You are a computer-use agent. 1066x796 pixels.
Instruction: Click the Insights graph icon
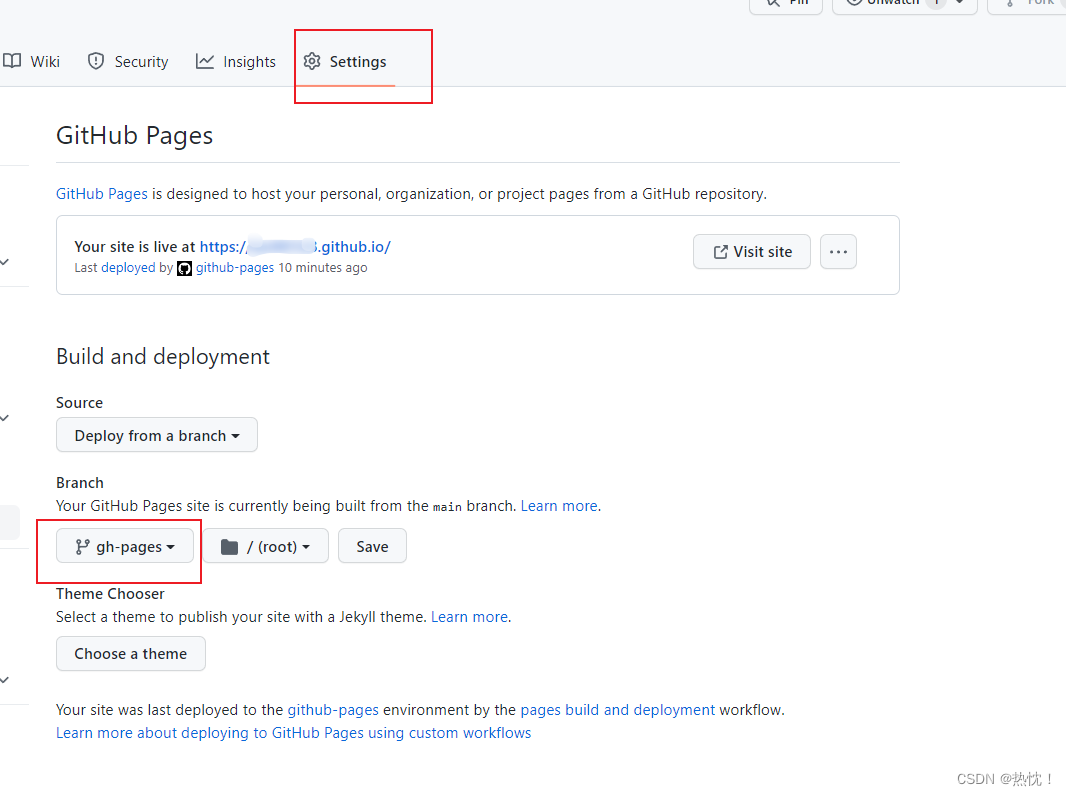pos(205,61)
